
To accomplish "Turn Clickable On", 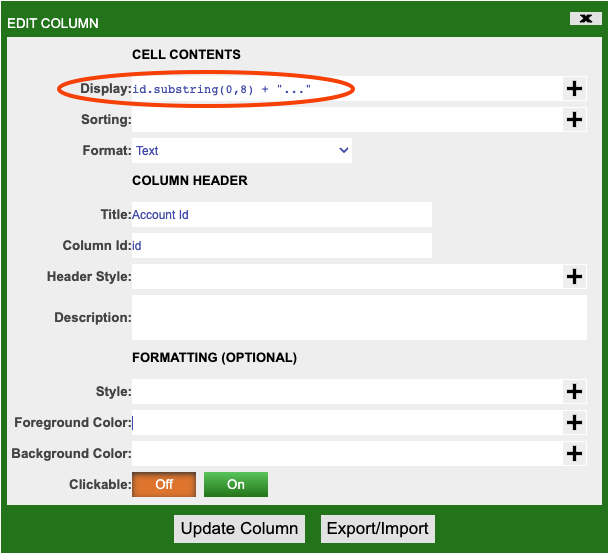I will click(x=236, y=485).
